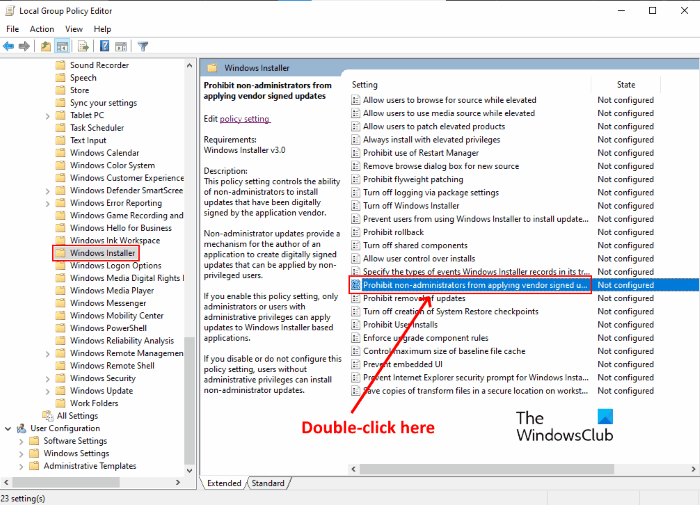The image size is (700, 505).
Task: Expand the Windows Update node
Action: click(48, 391)
